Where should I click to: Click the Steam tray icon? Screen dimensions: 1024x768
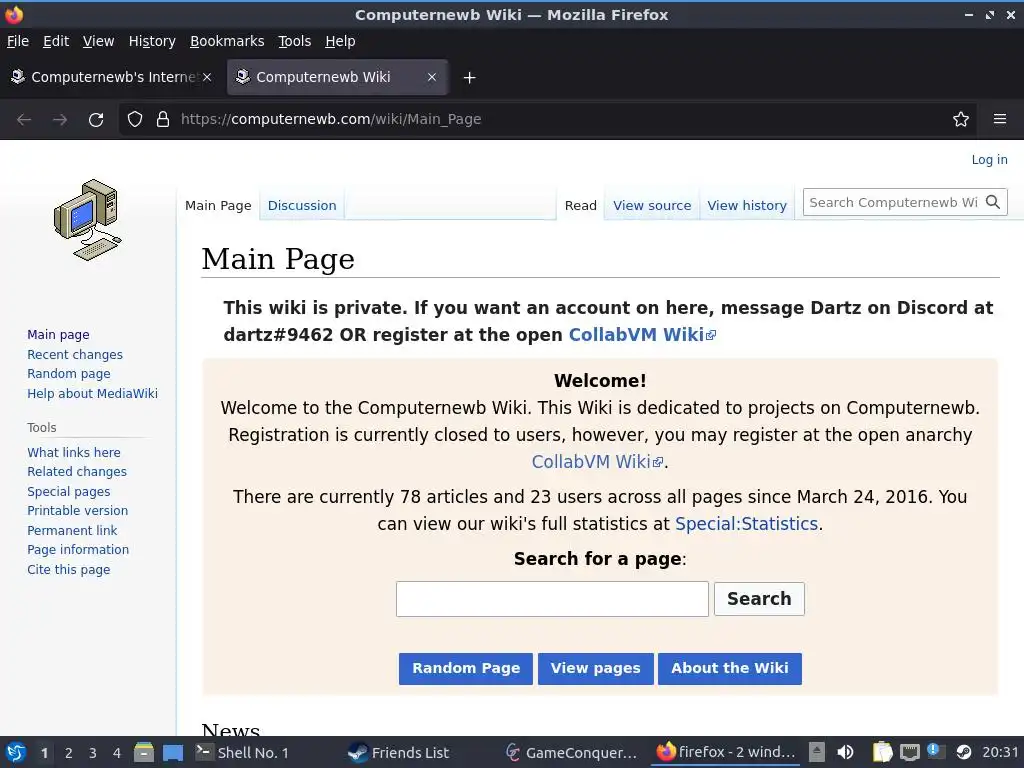coord(964,752)
